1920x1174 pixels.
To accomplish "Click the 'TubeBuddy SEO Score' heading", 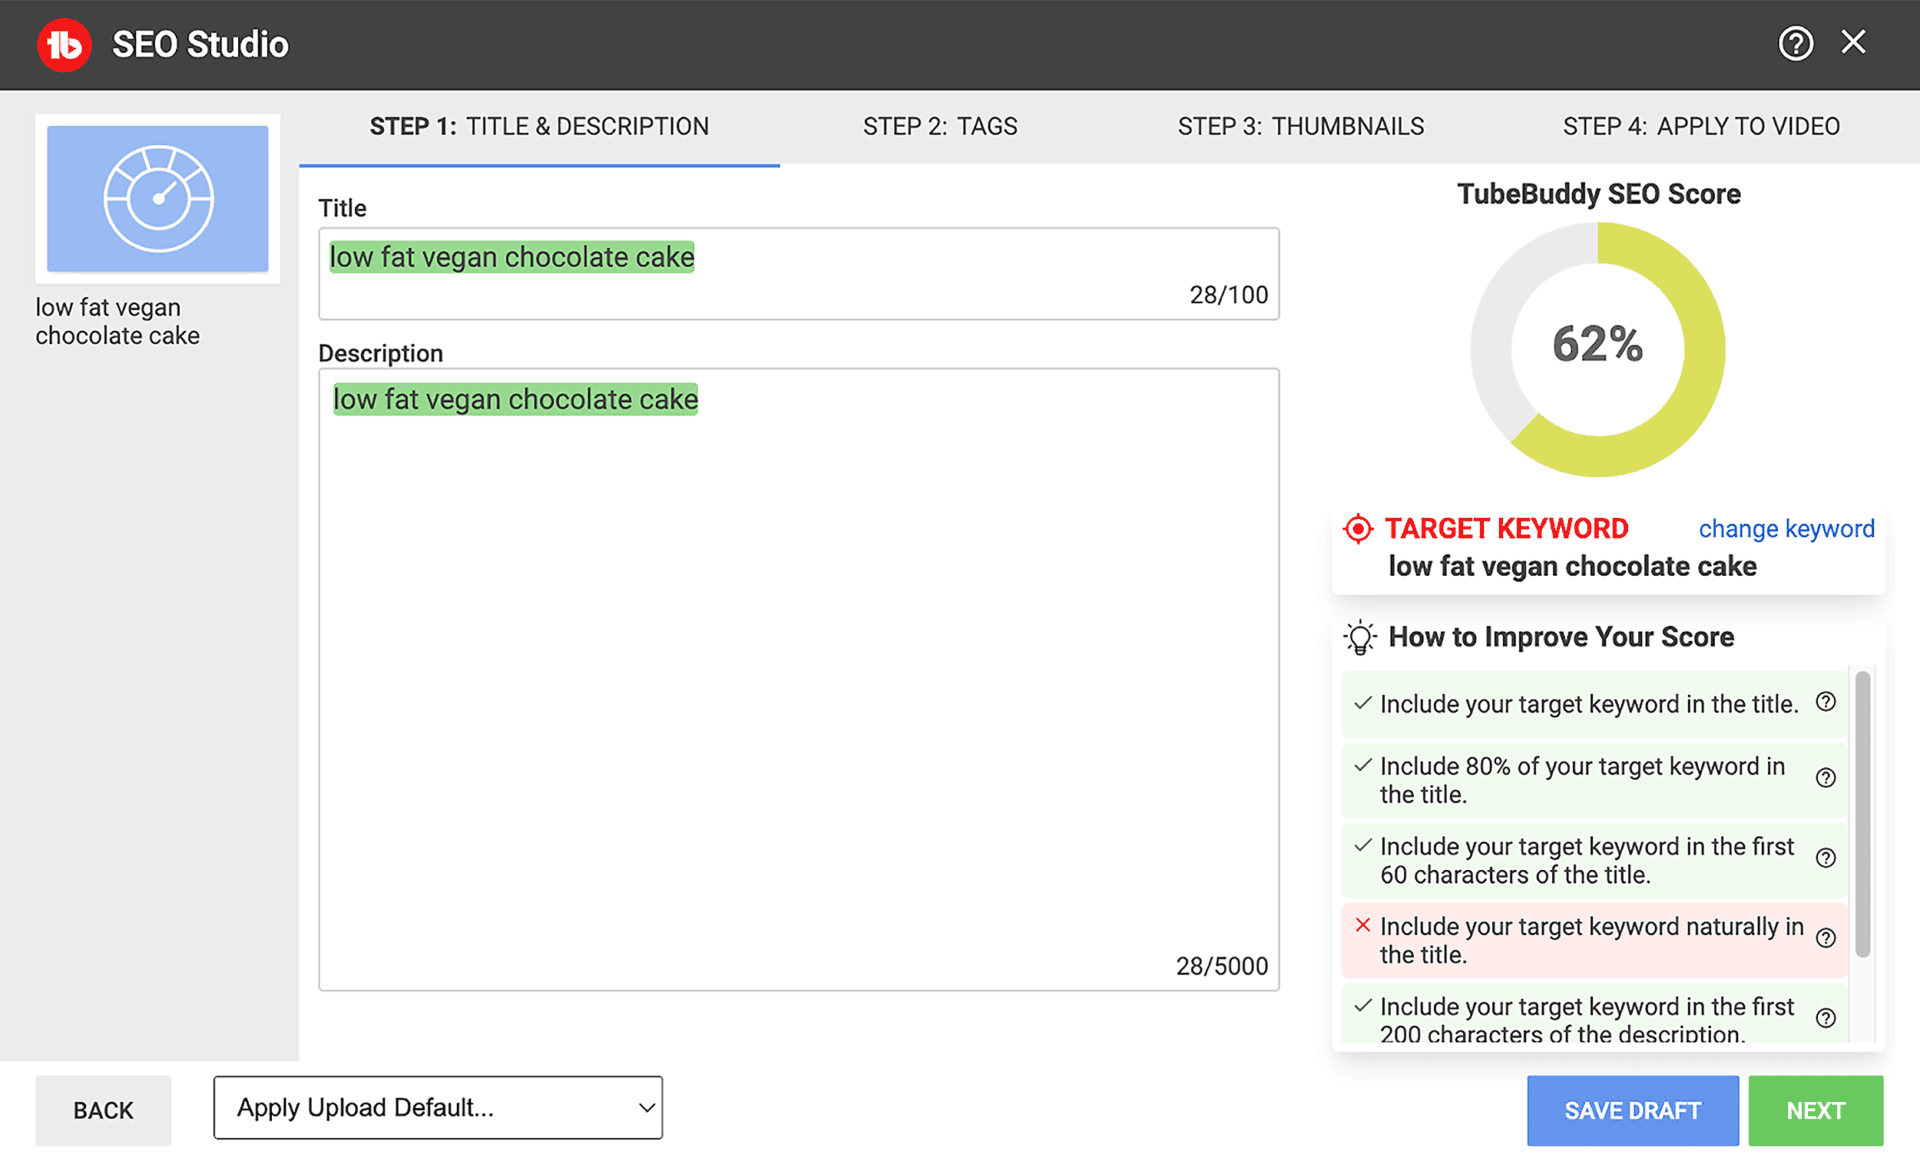I will coord(1598,194).
